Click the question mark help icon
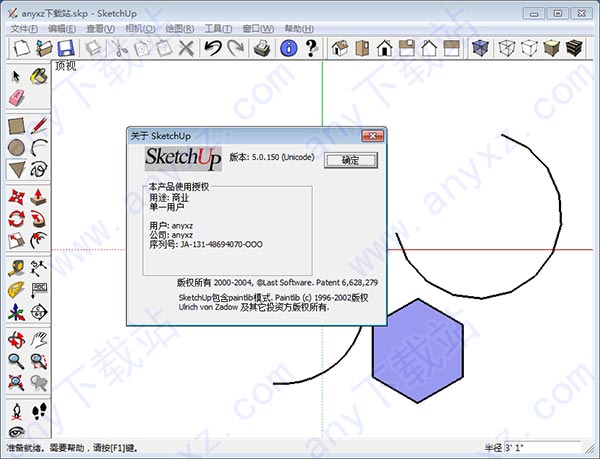Image resolution: width=600 pixels, height=459 pixels. [311, 49]
